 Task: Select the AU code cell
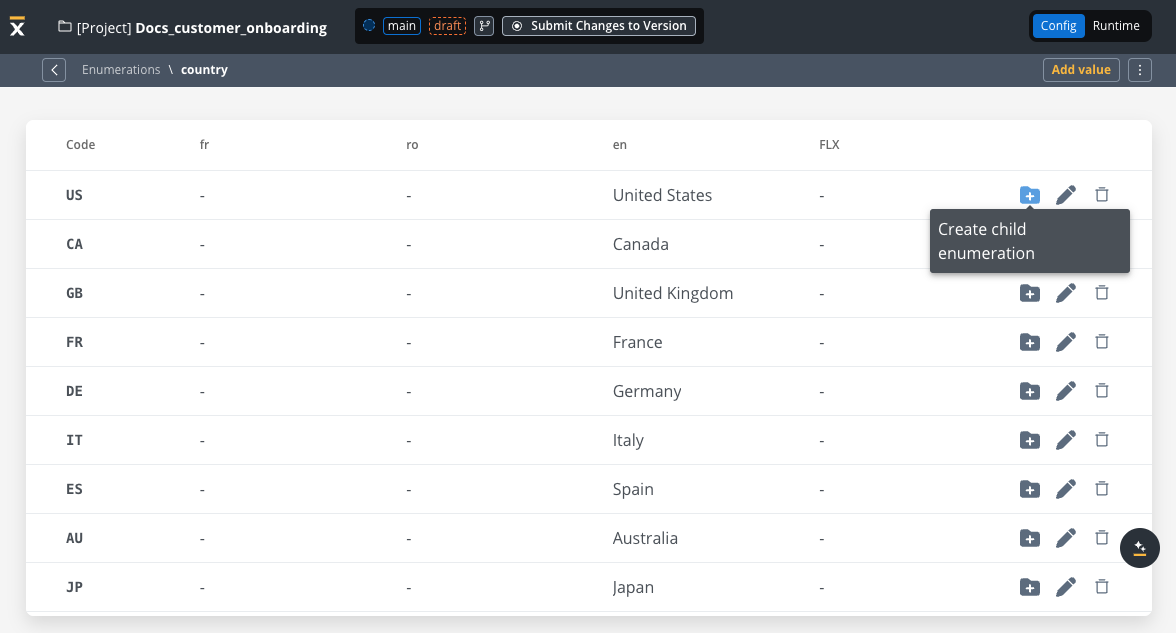[x=74, y=538]
